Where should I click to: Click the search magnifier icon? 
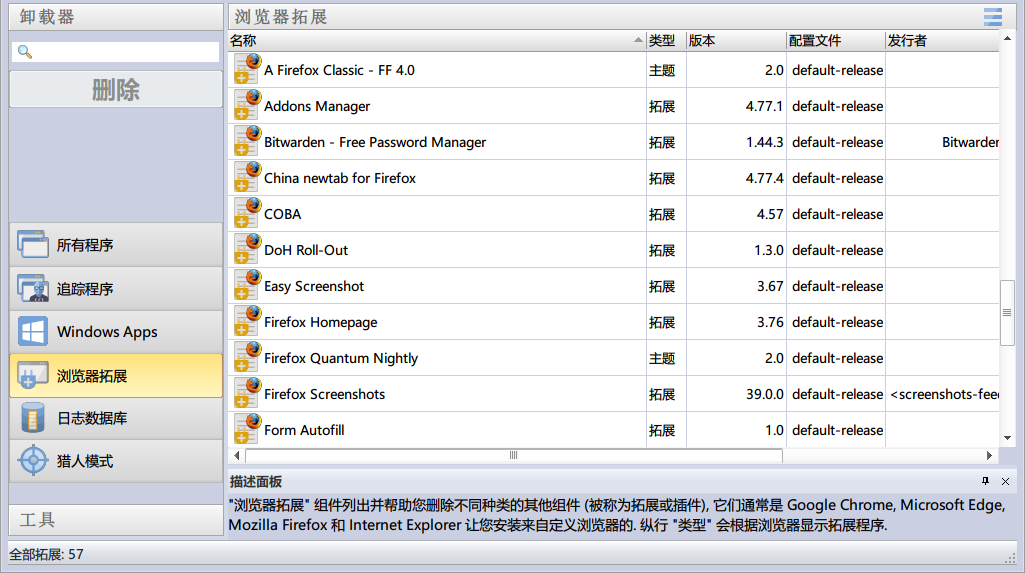25,51
